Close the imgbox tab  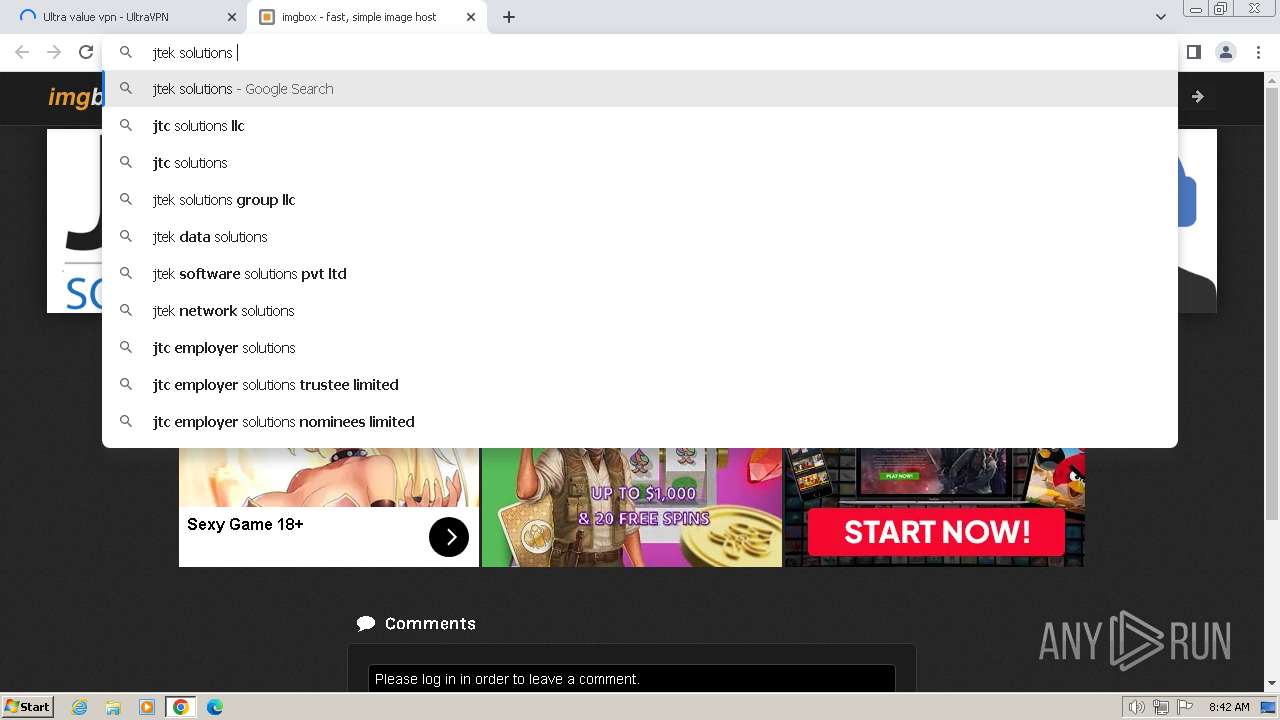[471, 17]
